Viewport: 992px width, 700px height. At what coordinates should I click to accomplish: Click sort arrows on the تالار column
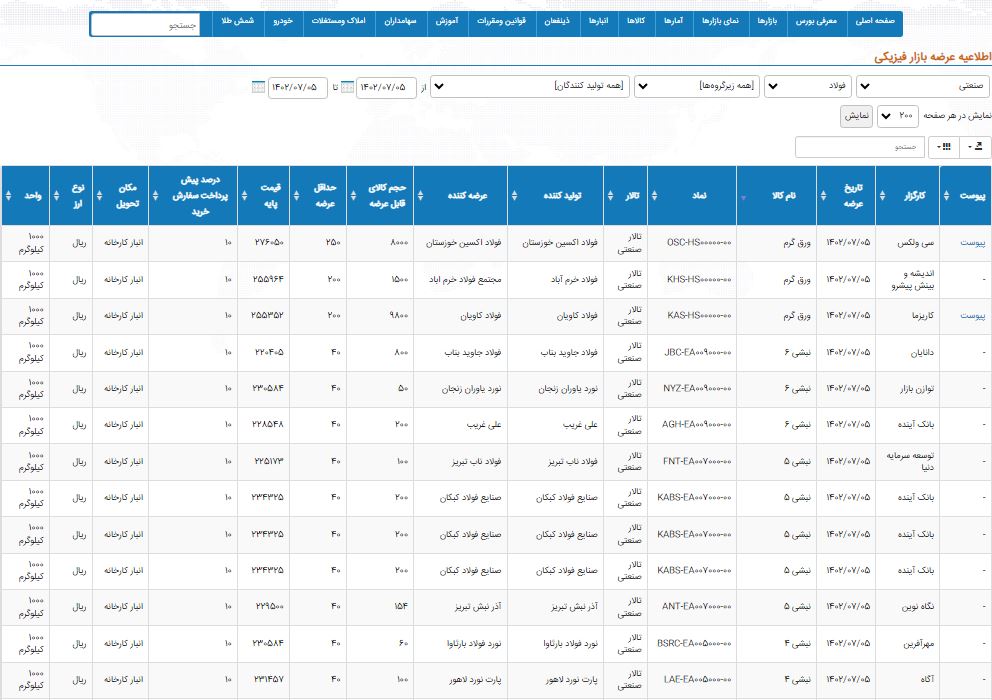(x=611, y=196)
